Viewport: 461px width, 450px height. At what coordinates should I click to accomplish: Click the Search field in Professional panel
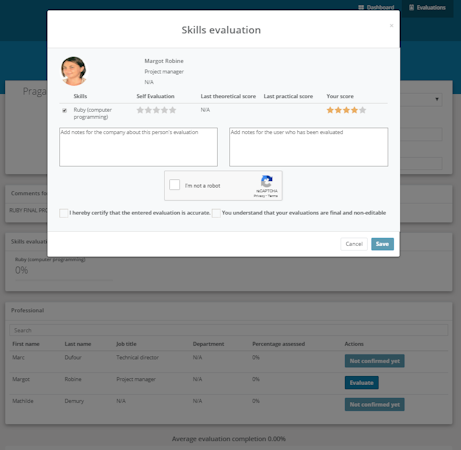click(x=229, y=330)
